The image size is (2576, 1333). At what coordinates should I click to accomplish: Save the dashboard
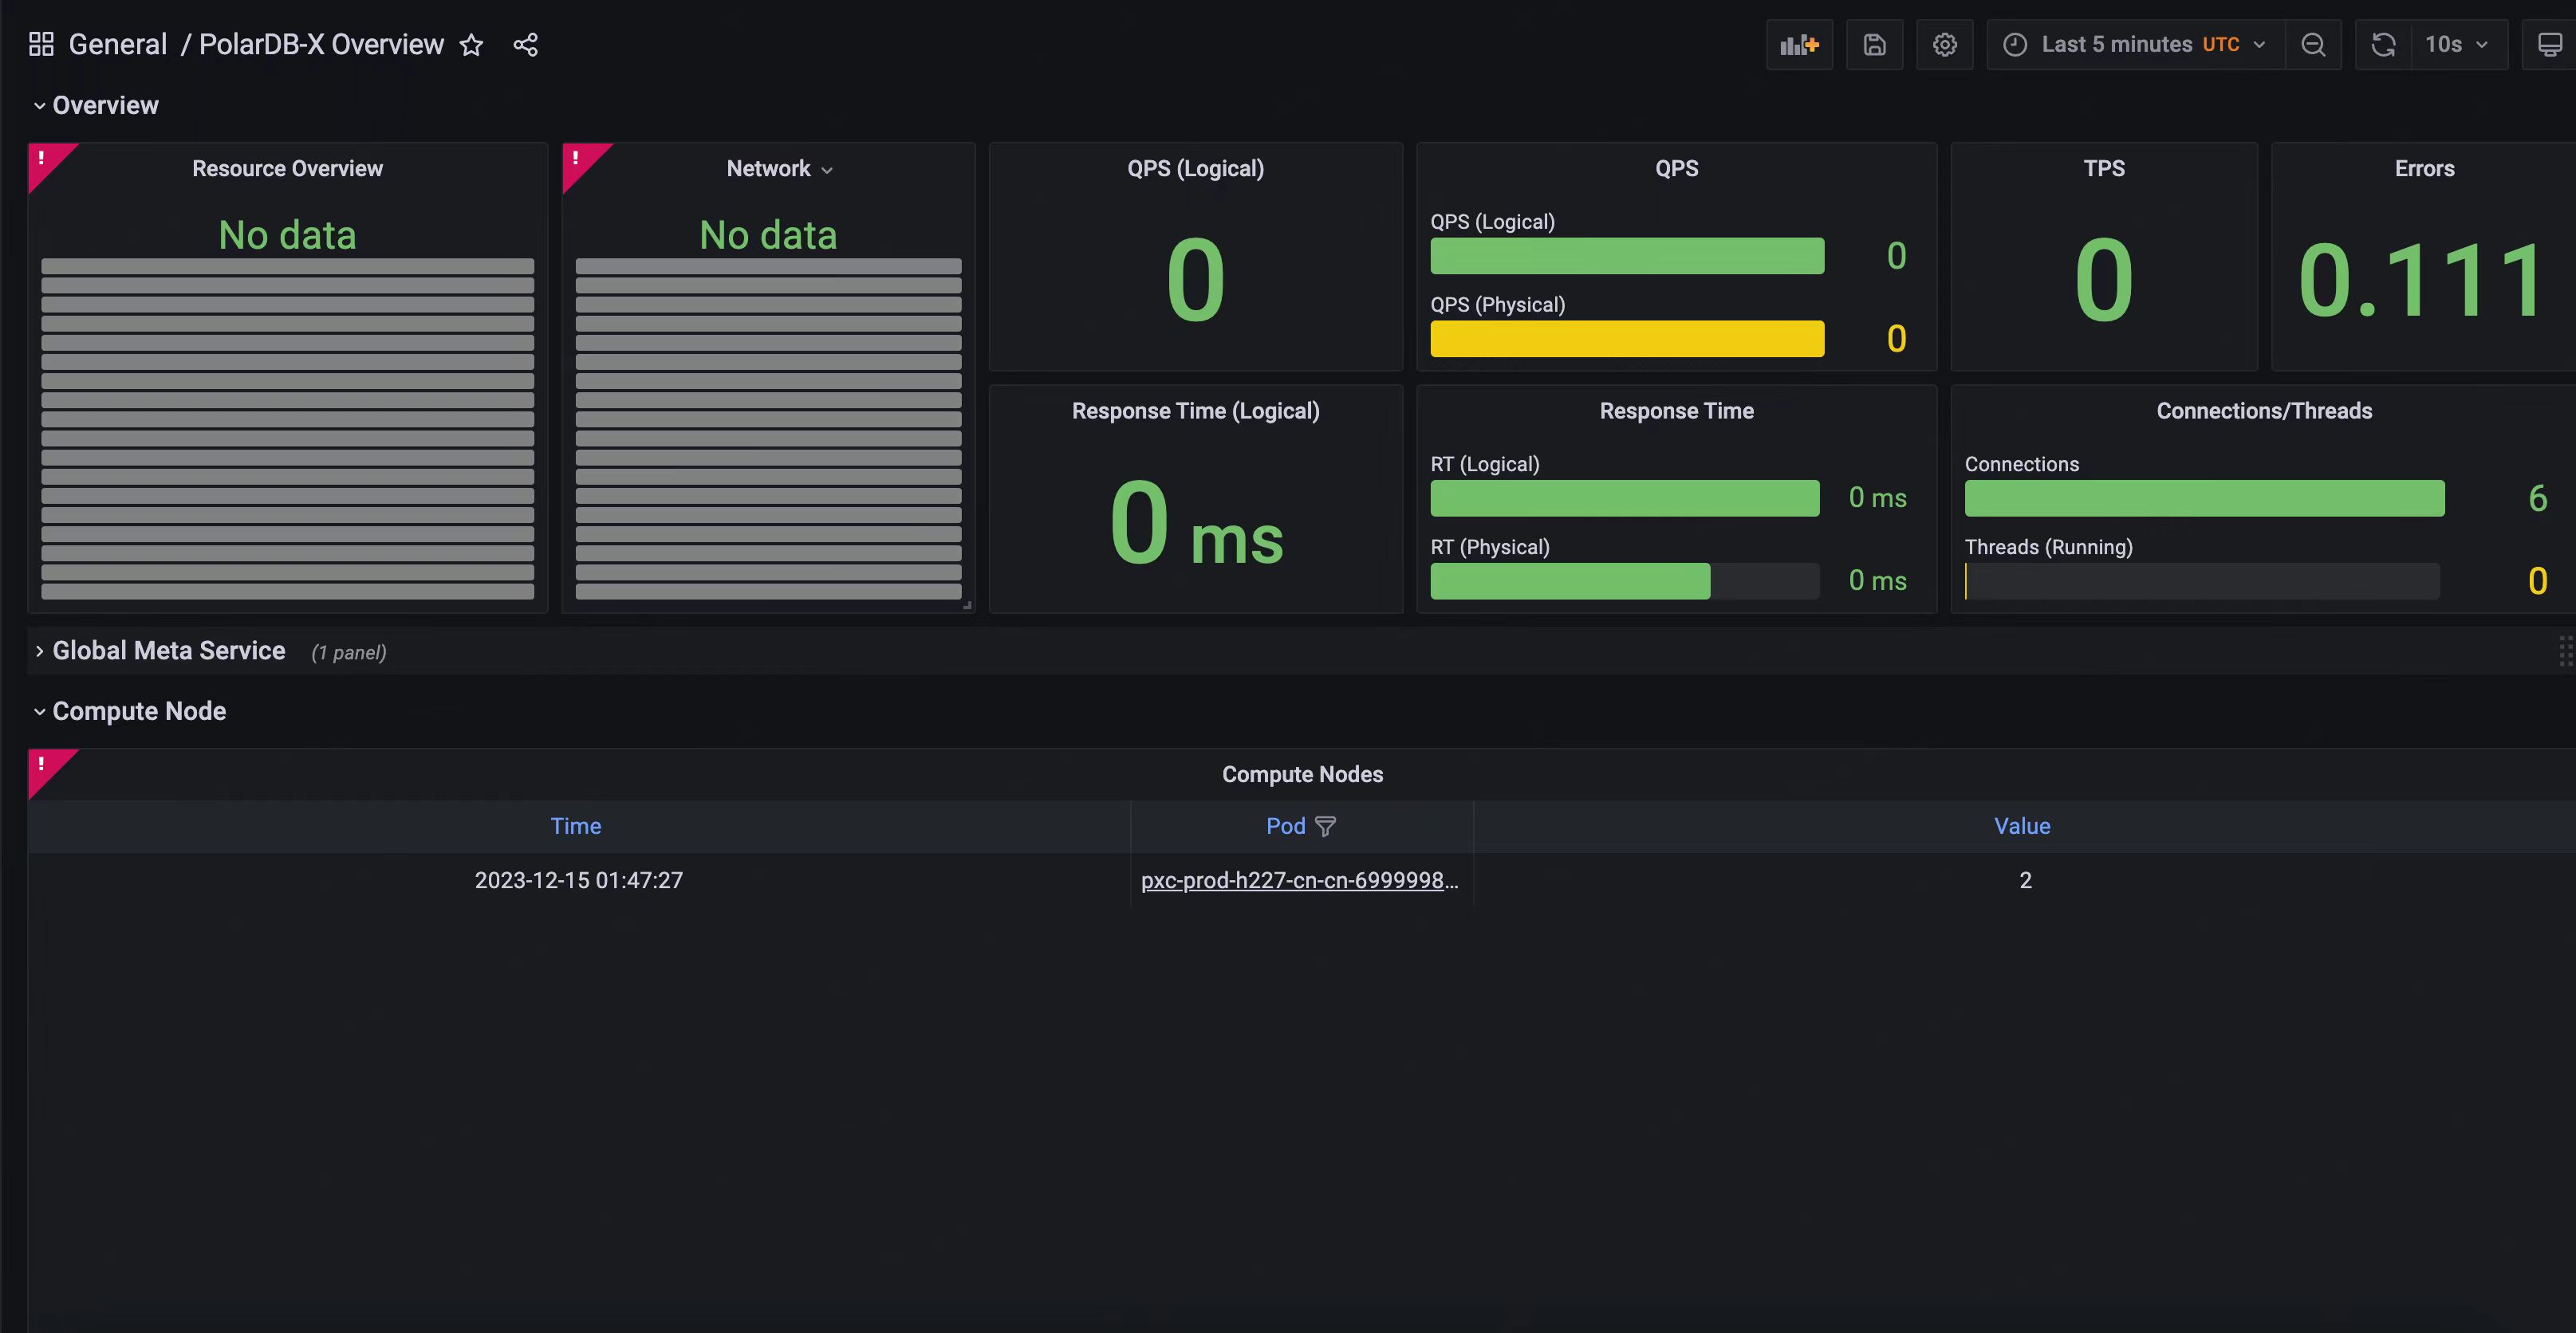(x=1875, y=45)
